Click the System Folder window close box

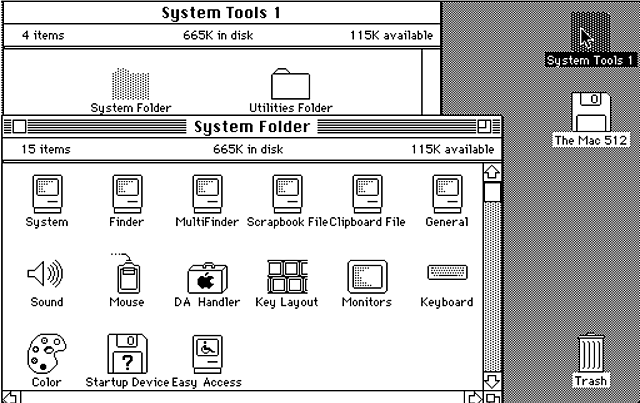[19, 127]
